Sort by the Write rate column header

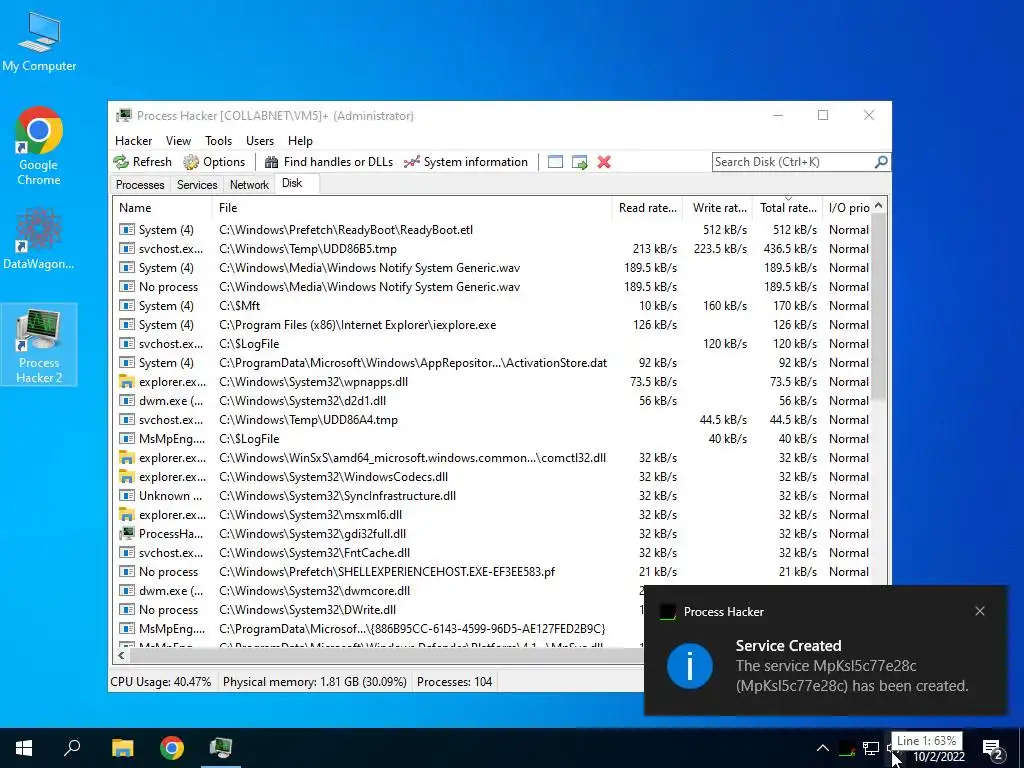point(719,208)
